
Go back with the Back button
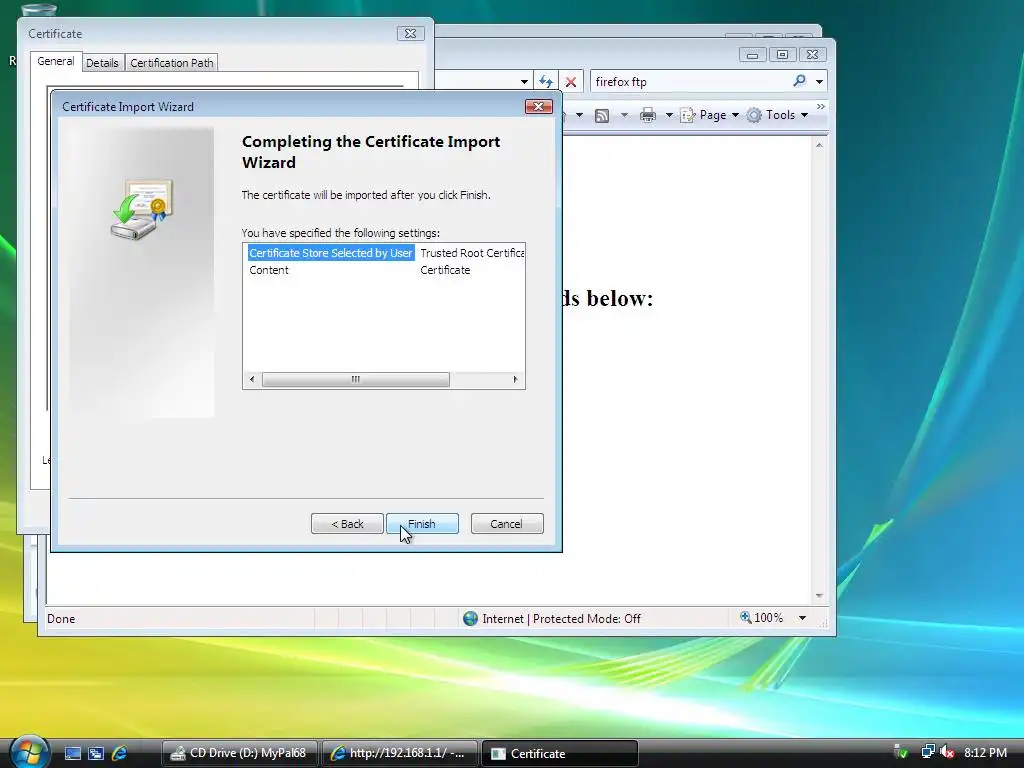pyautogui.click(x=347, y=524)
